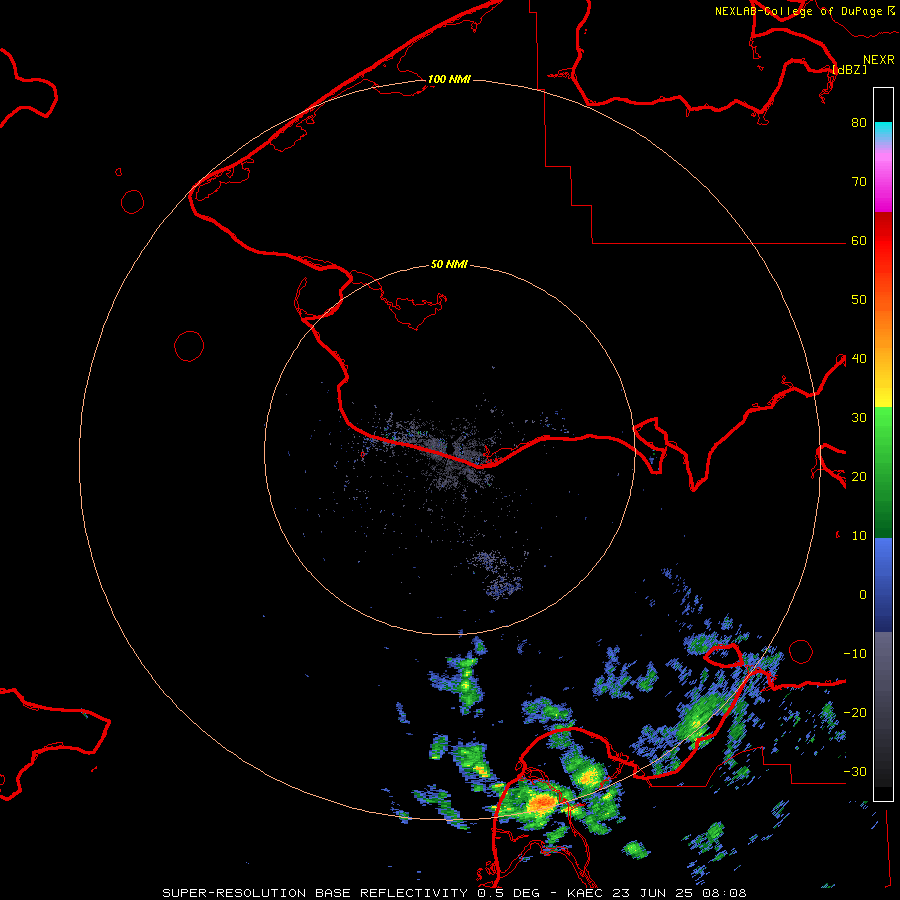The width and height of the screenshot is (900, 900).
Task: Click the 70 dBZ value on the color scale
Action: pos(859,182)
